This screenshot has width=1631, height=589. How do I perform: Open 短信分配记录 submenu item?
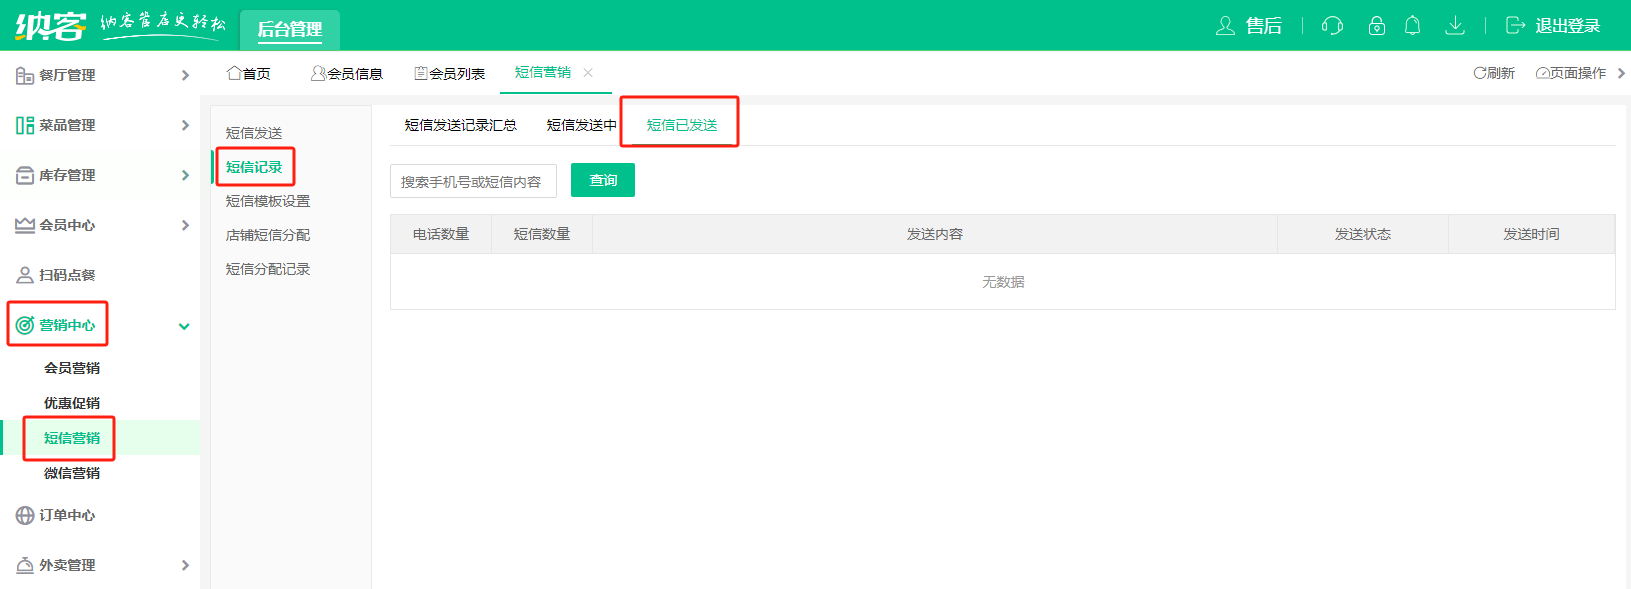tap(268, 269)
